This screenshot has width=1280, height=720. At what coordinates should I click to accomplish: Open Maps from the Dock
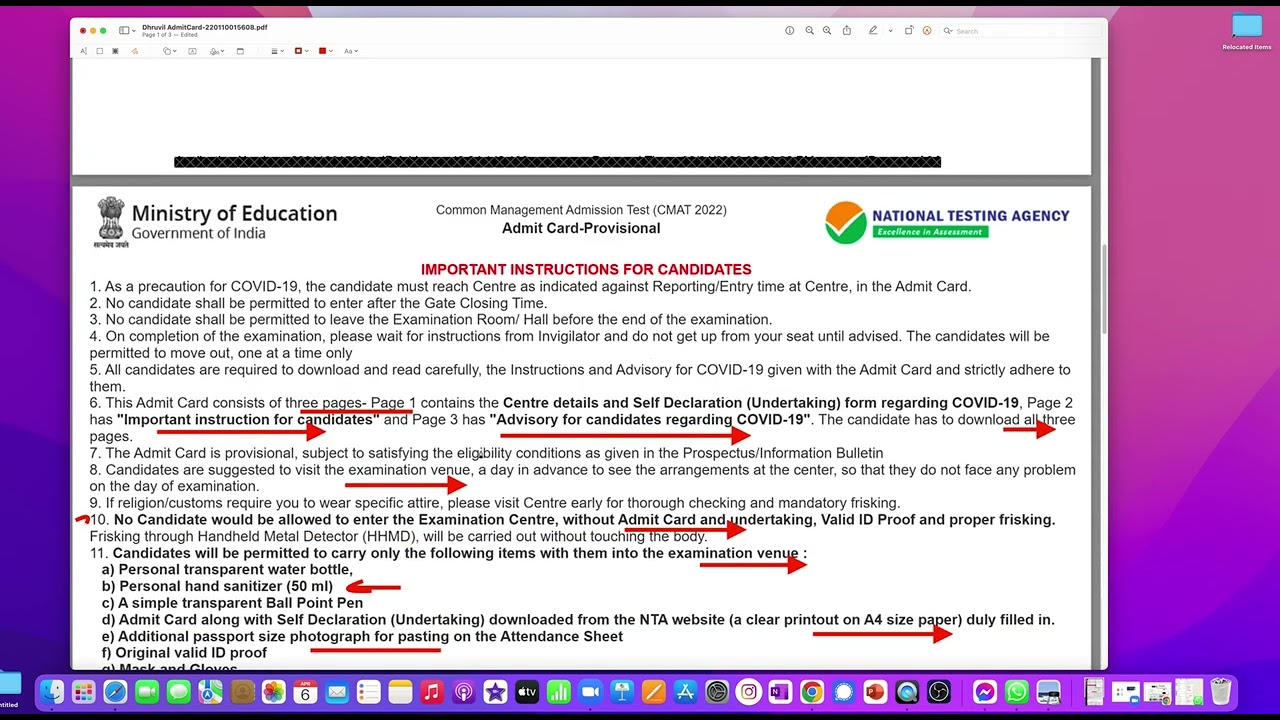click(210, 692)
